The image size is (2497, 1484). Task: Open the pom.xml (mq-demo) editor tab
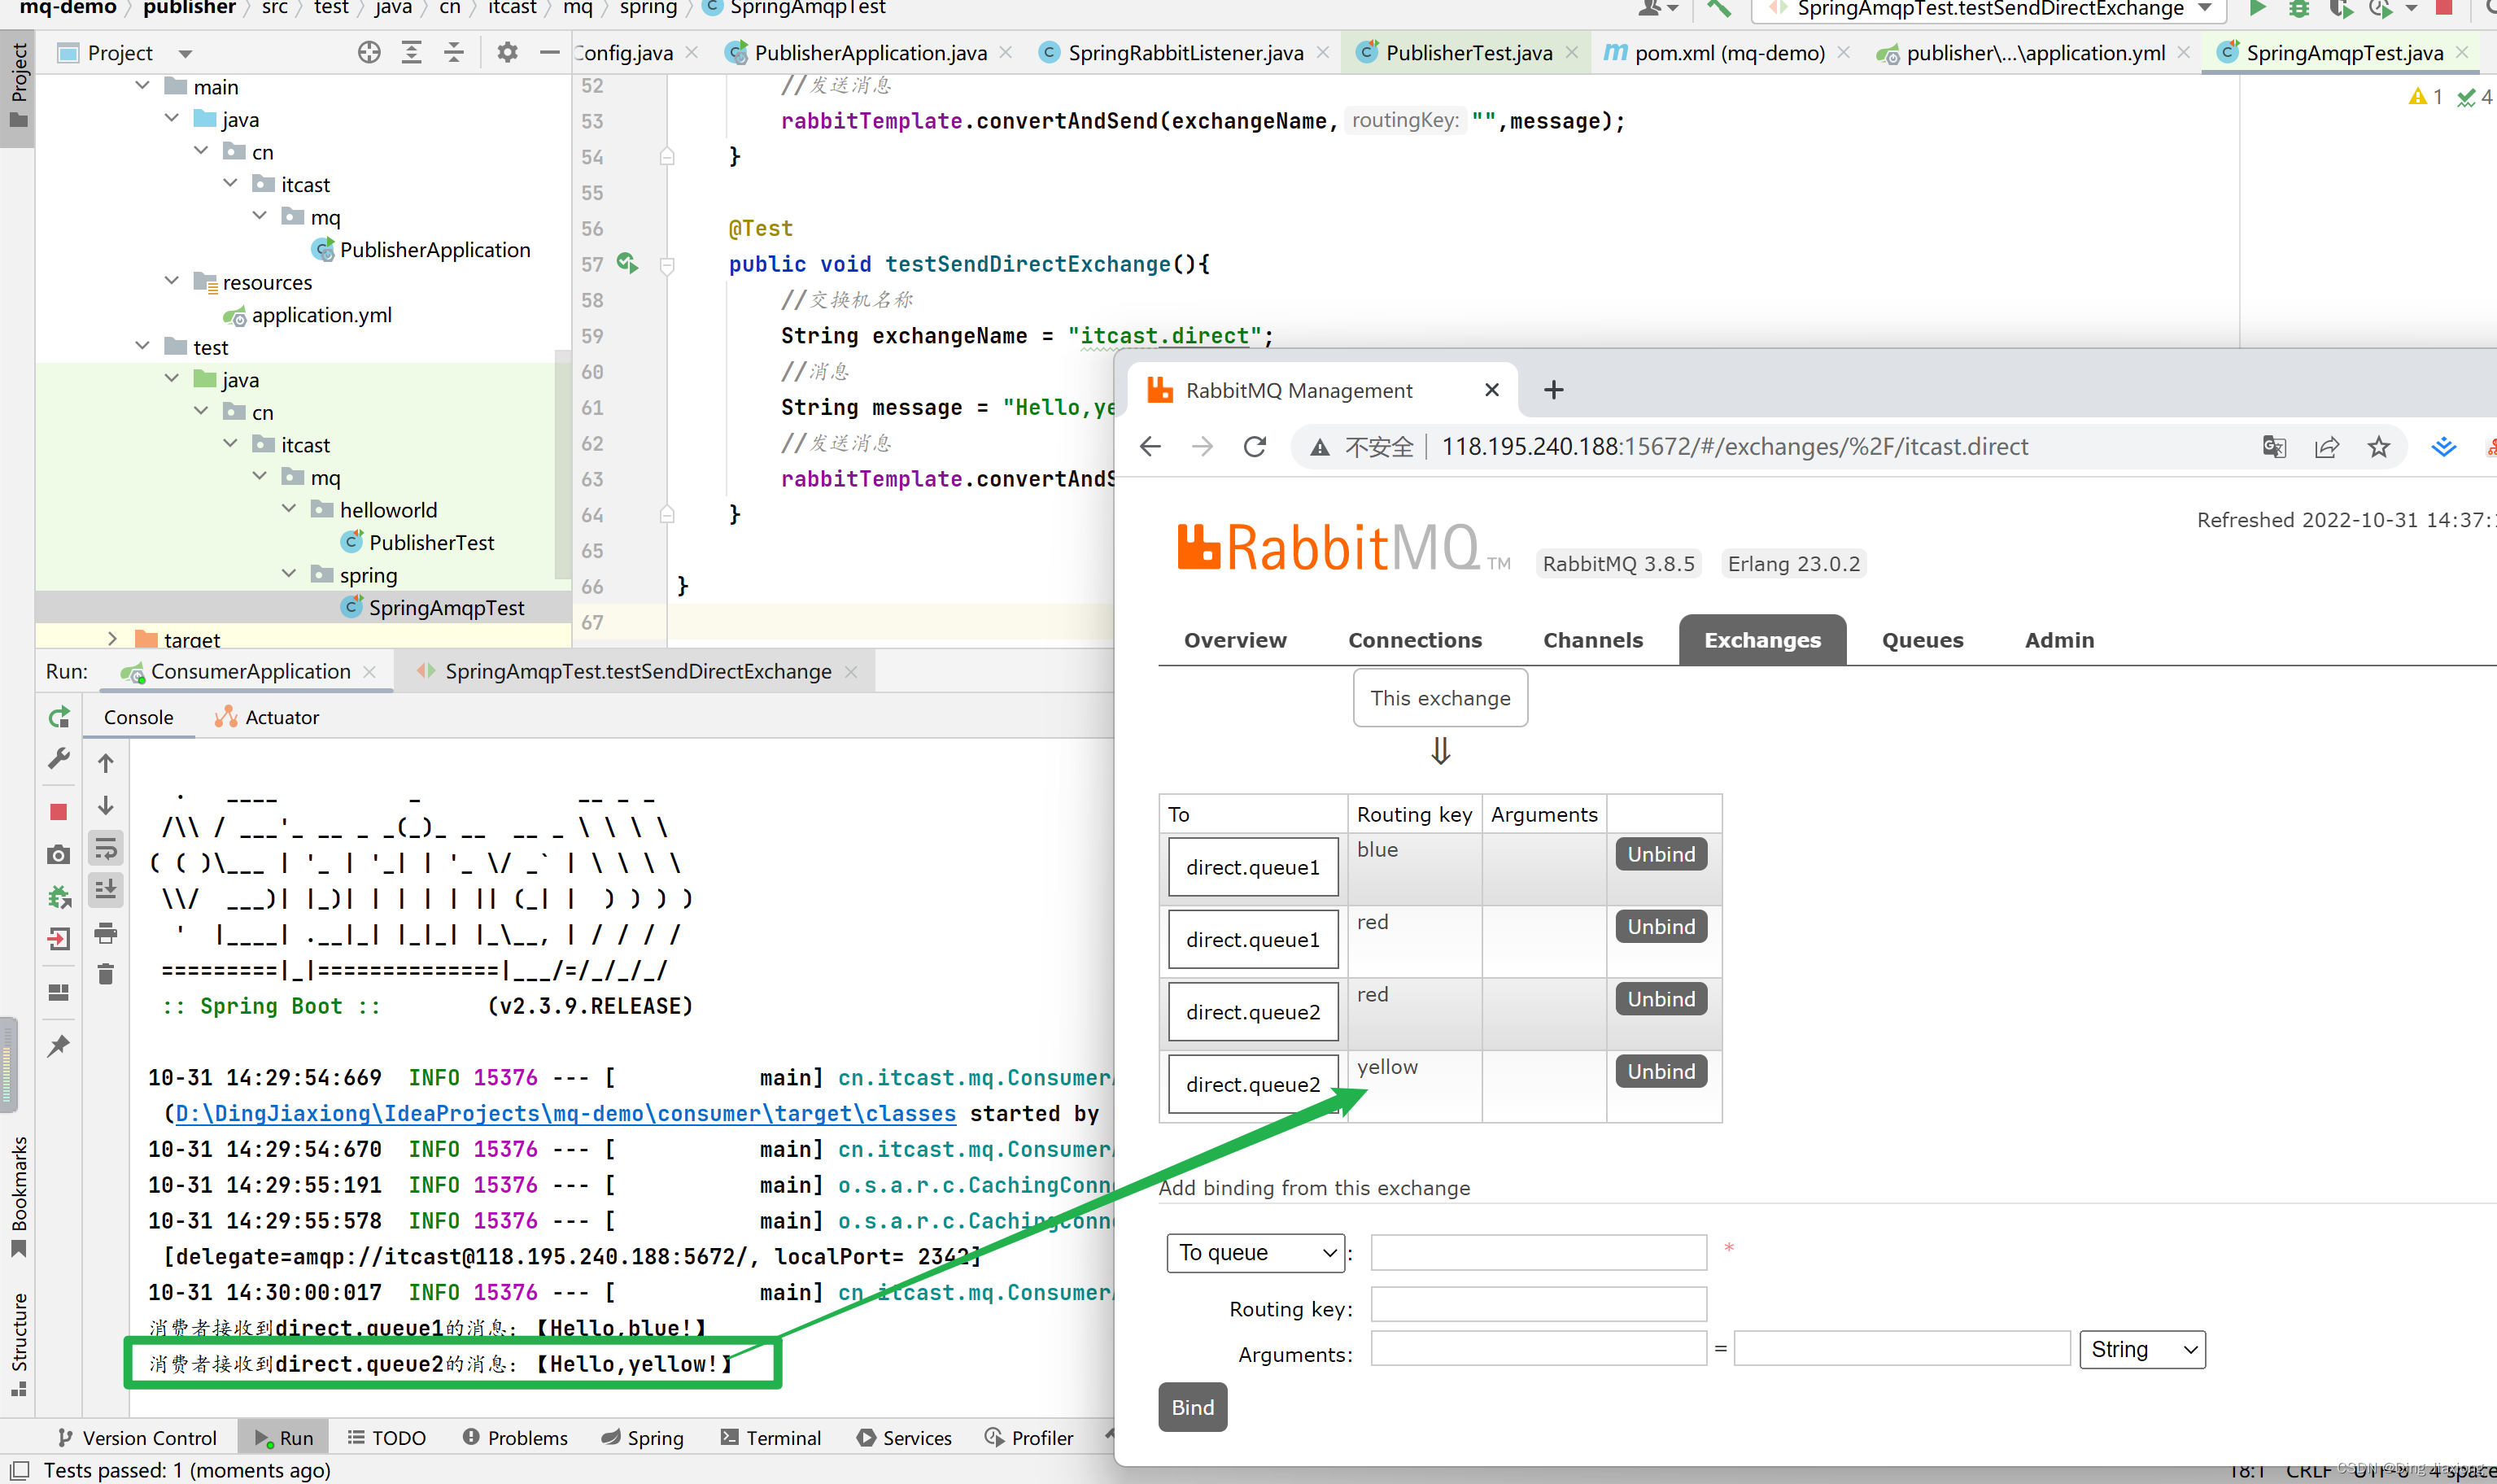(x=1728, y=53)
